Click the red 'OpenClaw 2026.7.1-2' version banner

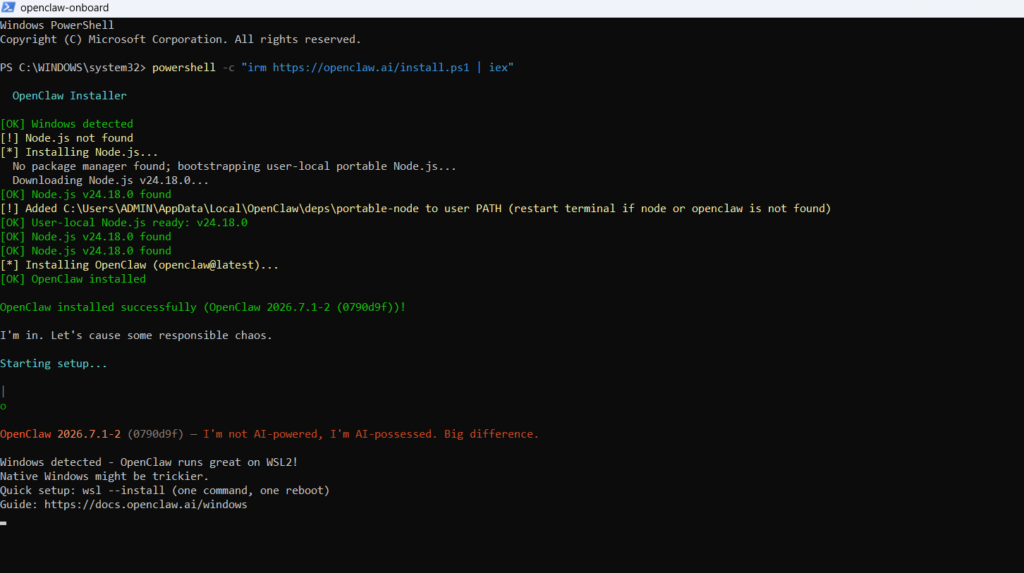[x=60, y=434]
